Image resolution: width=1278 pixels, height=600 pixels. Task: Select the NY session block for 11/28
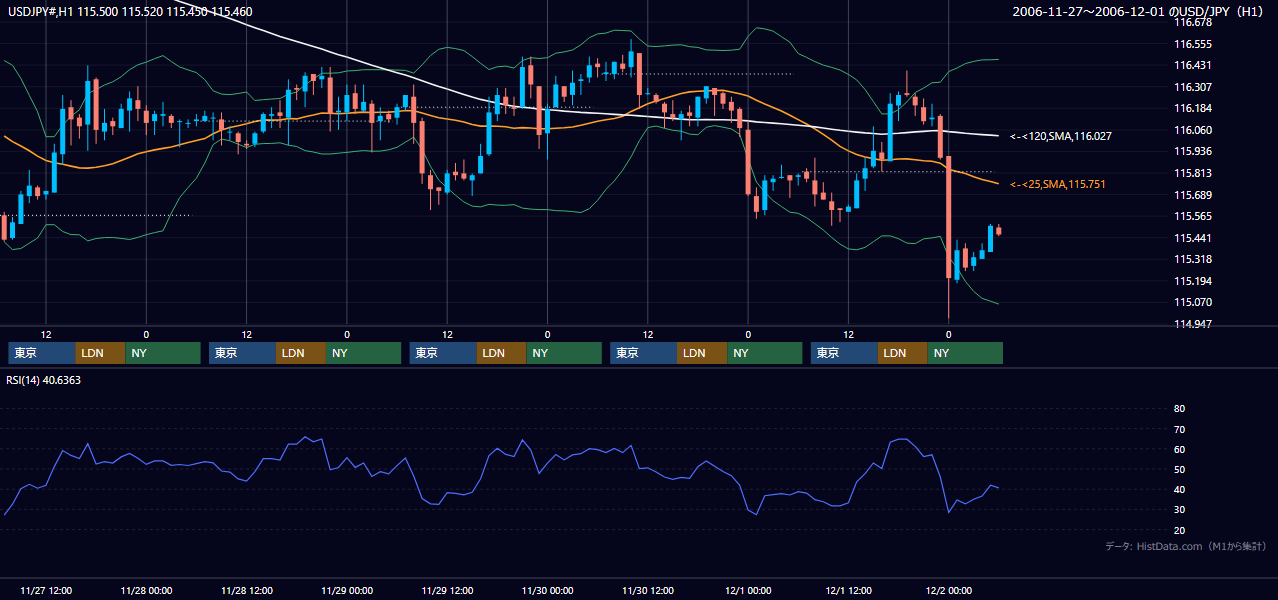[x=364, y=353]
